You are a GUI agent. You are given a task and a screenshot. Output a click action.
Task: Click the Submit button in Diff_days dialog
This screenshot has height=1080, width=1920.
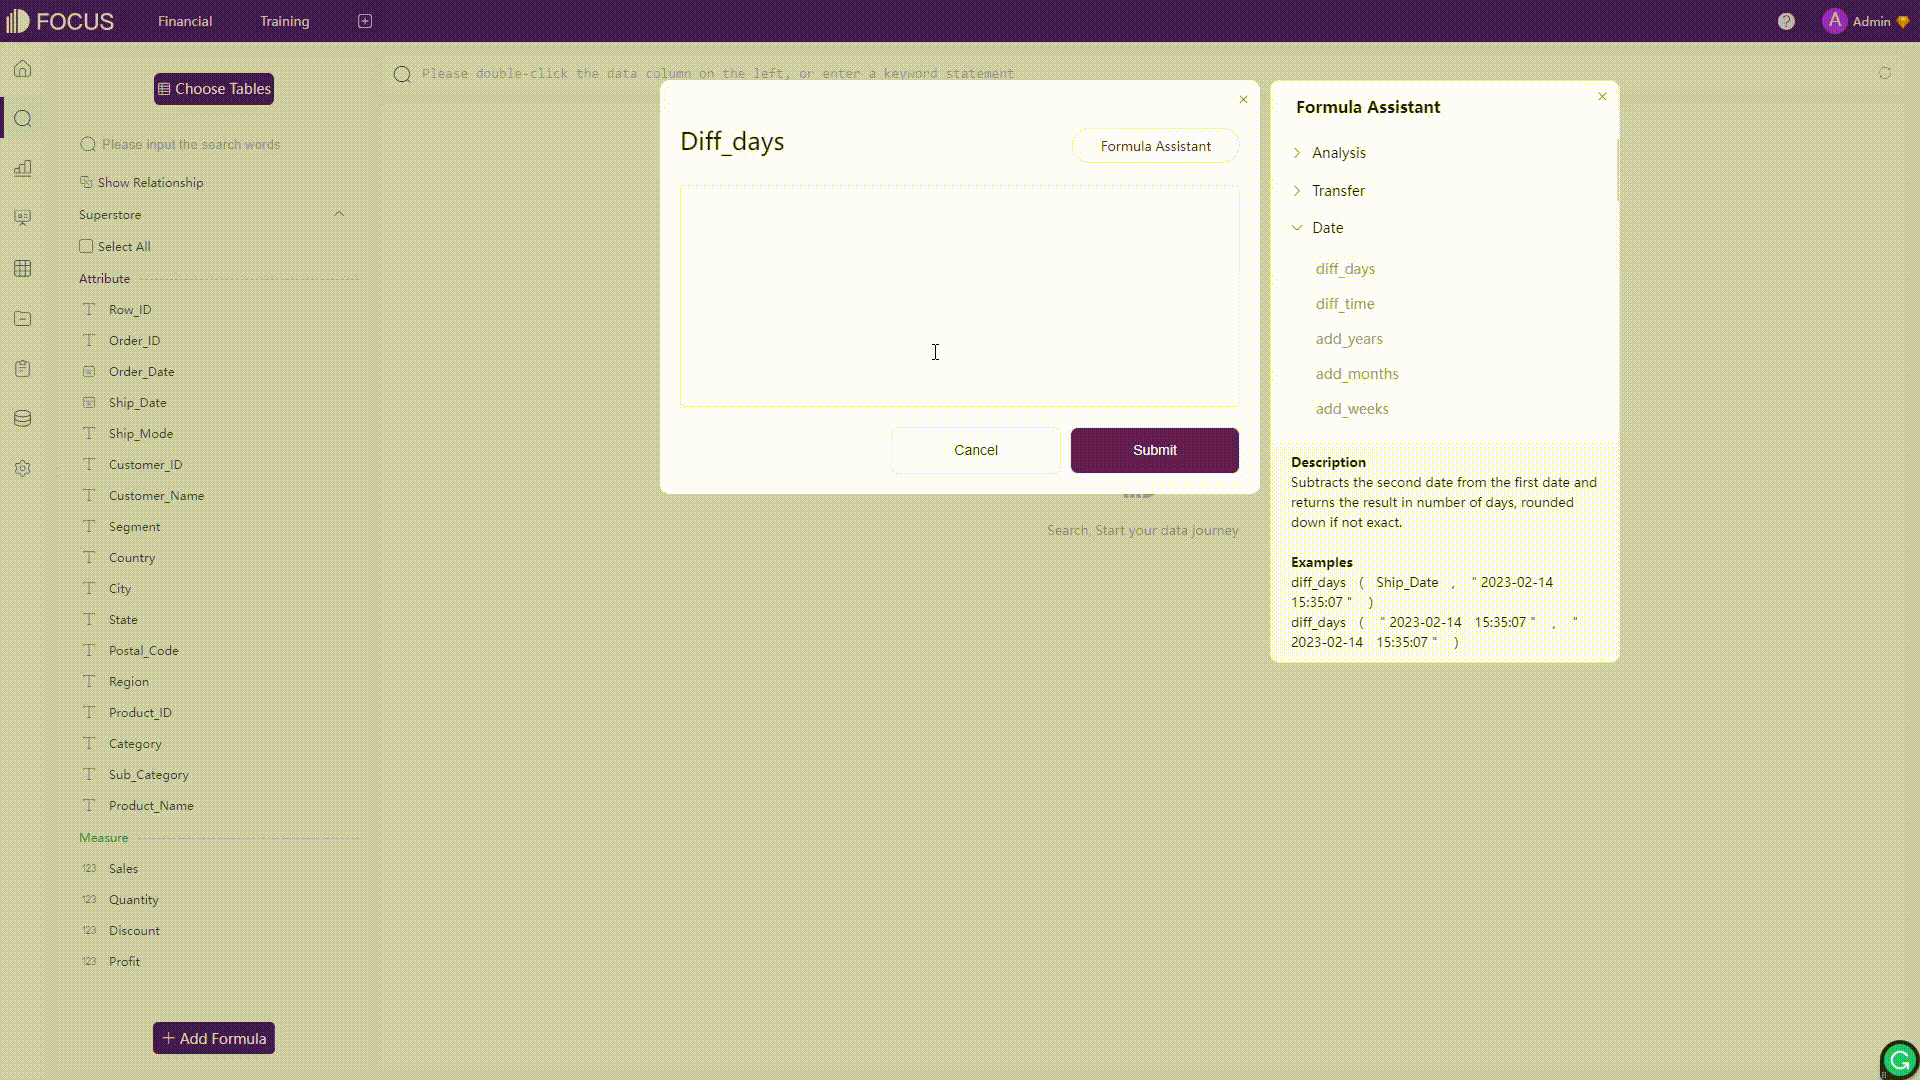(x=1155, y=450)
